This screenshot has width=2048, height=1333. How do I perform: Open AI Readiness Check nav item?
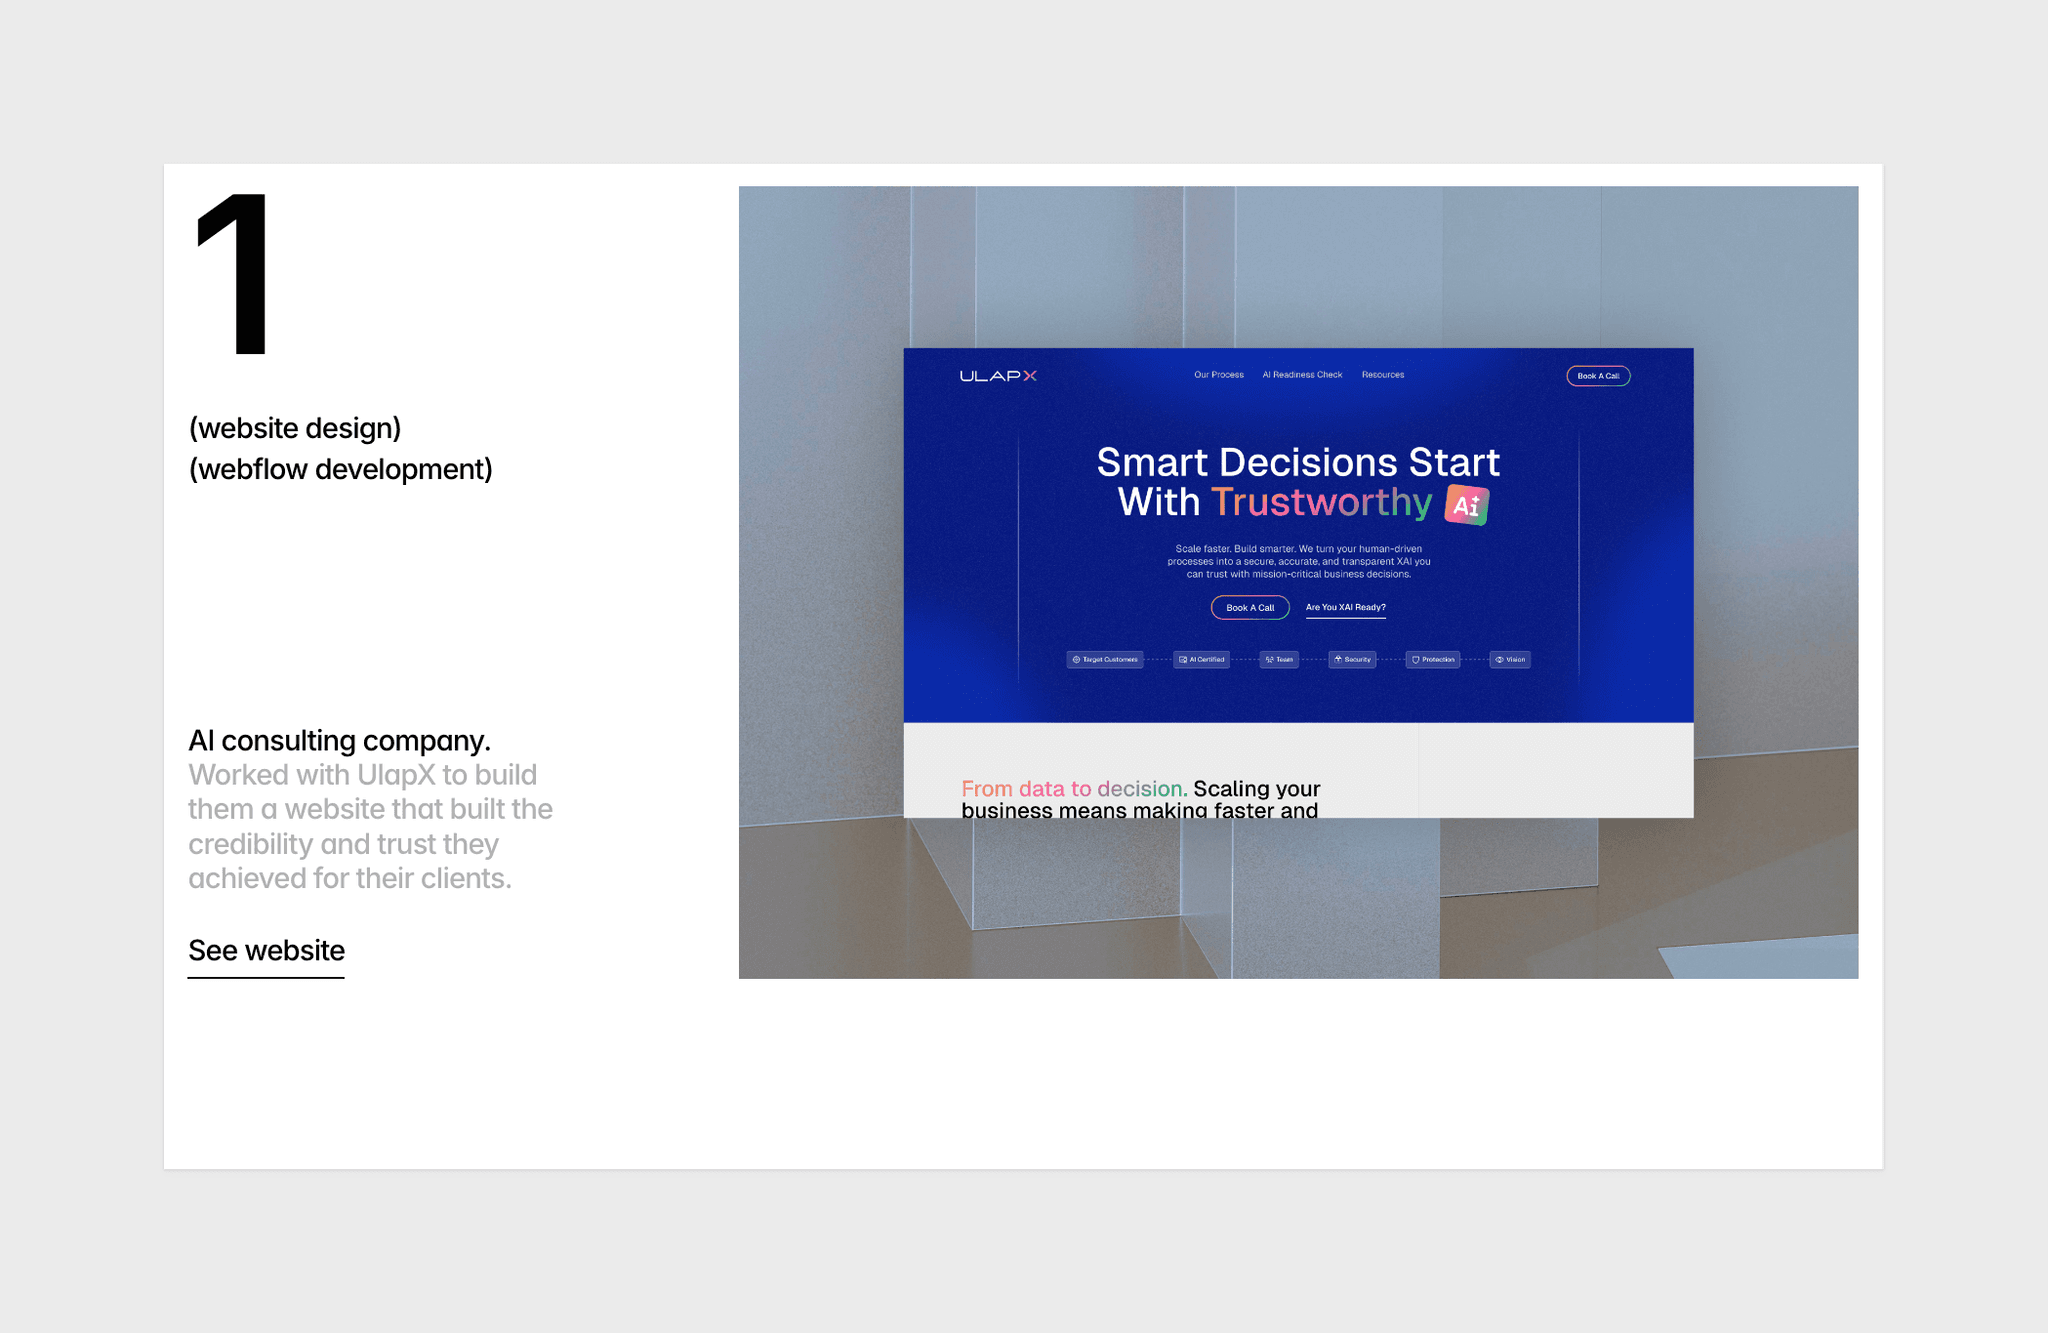click(x=1302, y=375)
